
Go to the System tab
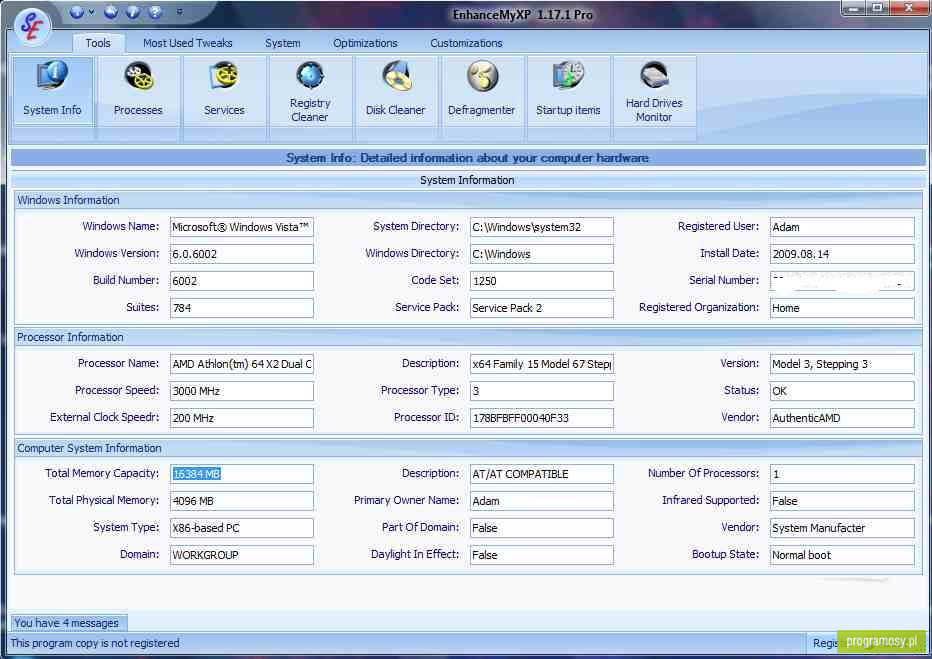282,43
